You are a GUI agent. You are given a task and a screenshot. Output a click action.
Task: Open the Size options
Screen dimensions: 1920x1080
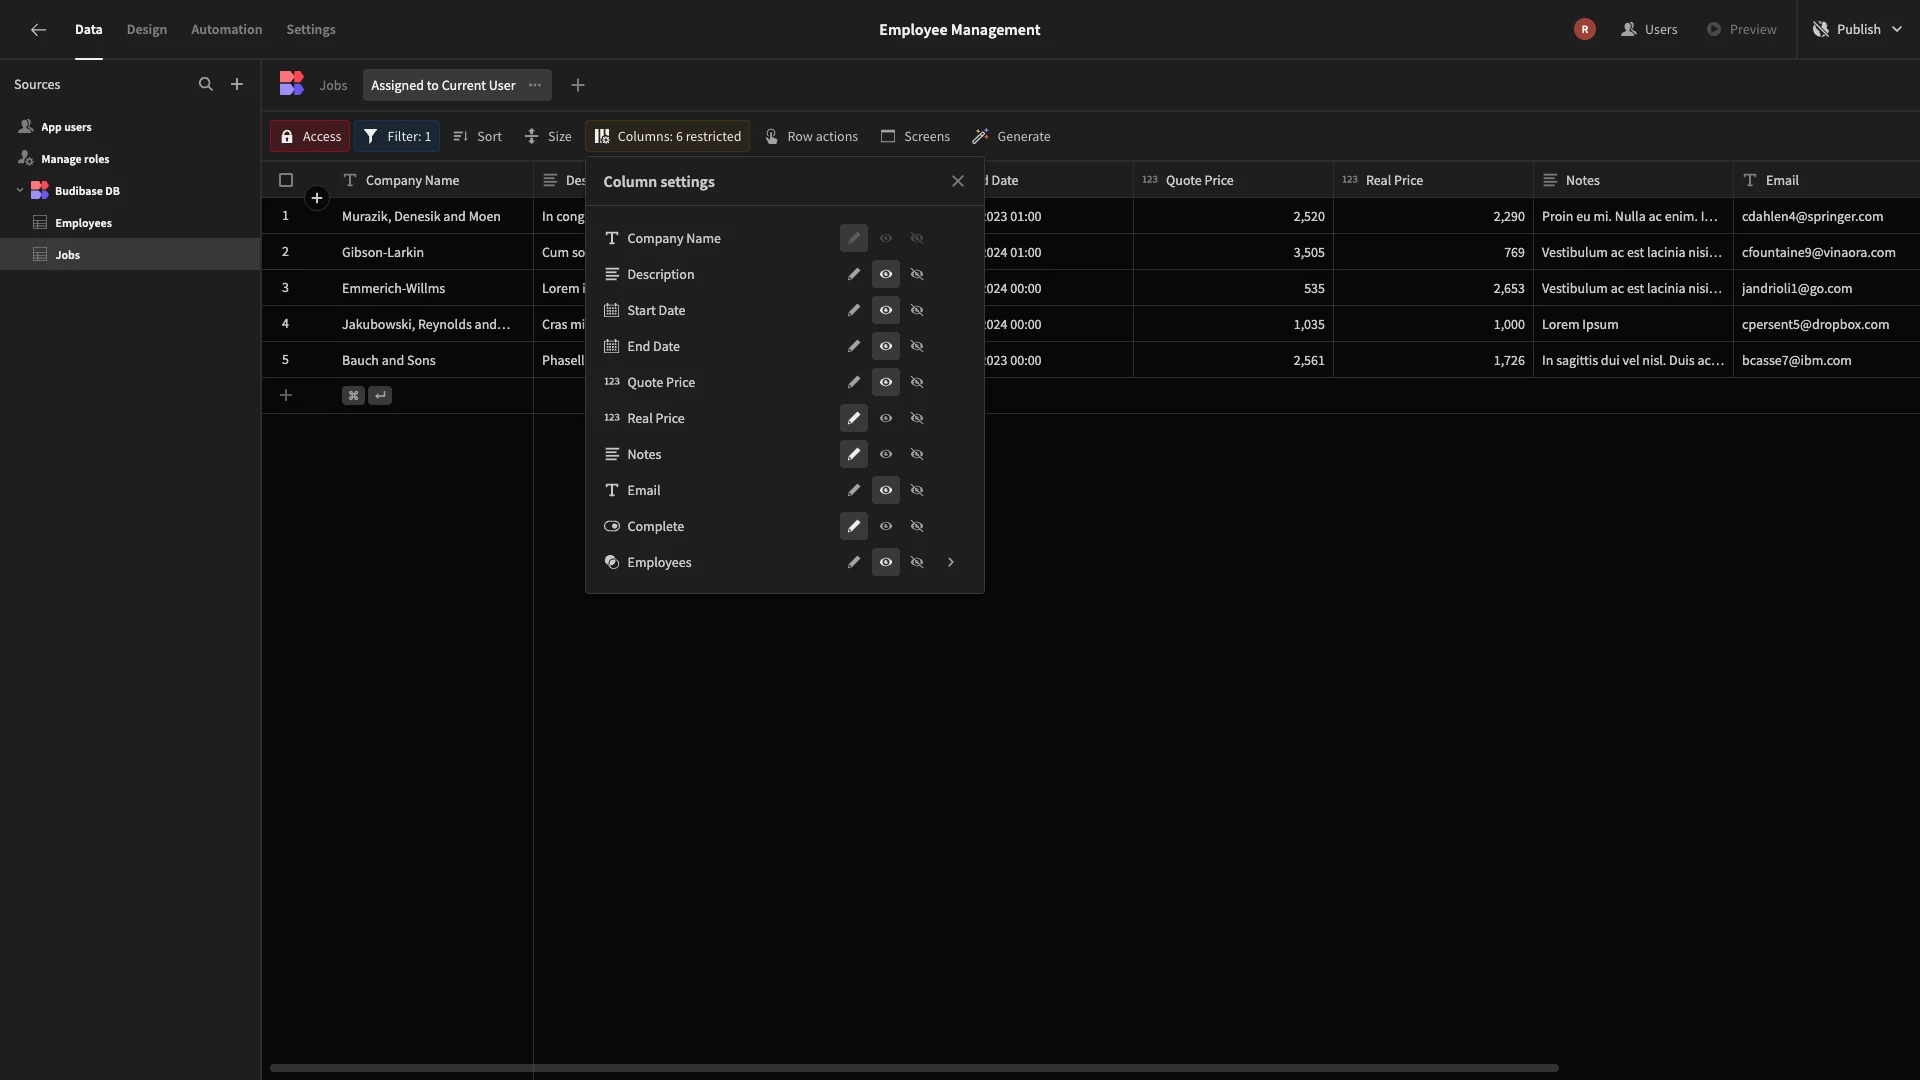[x=549, y=136]
